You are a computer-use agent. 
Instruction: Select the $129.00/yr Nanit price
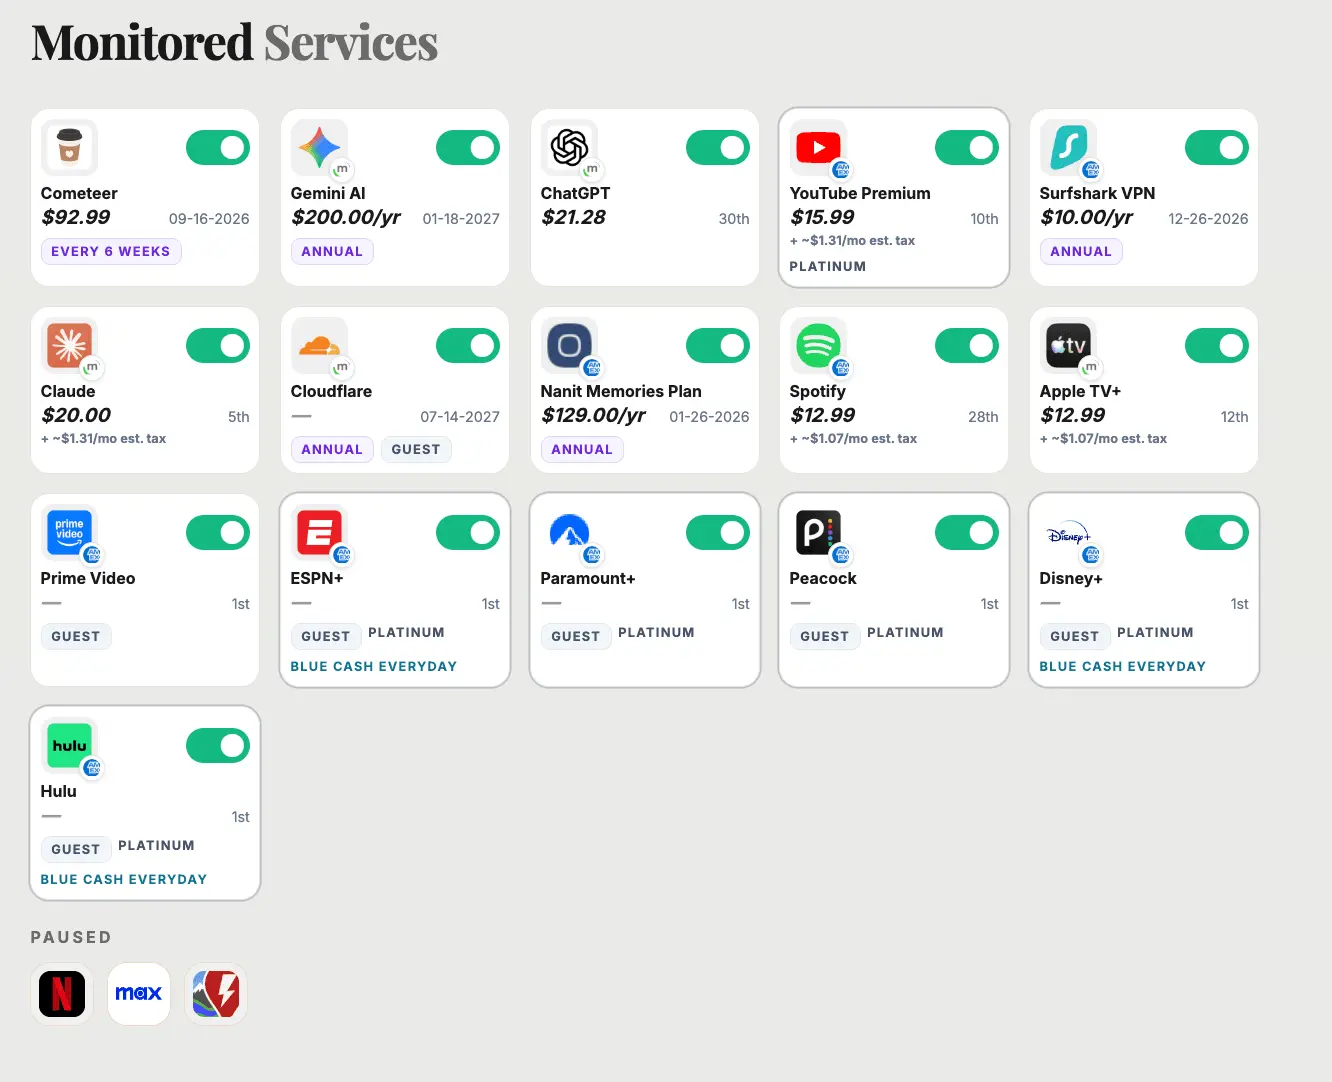(x=594, y=415)
